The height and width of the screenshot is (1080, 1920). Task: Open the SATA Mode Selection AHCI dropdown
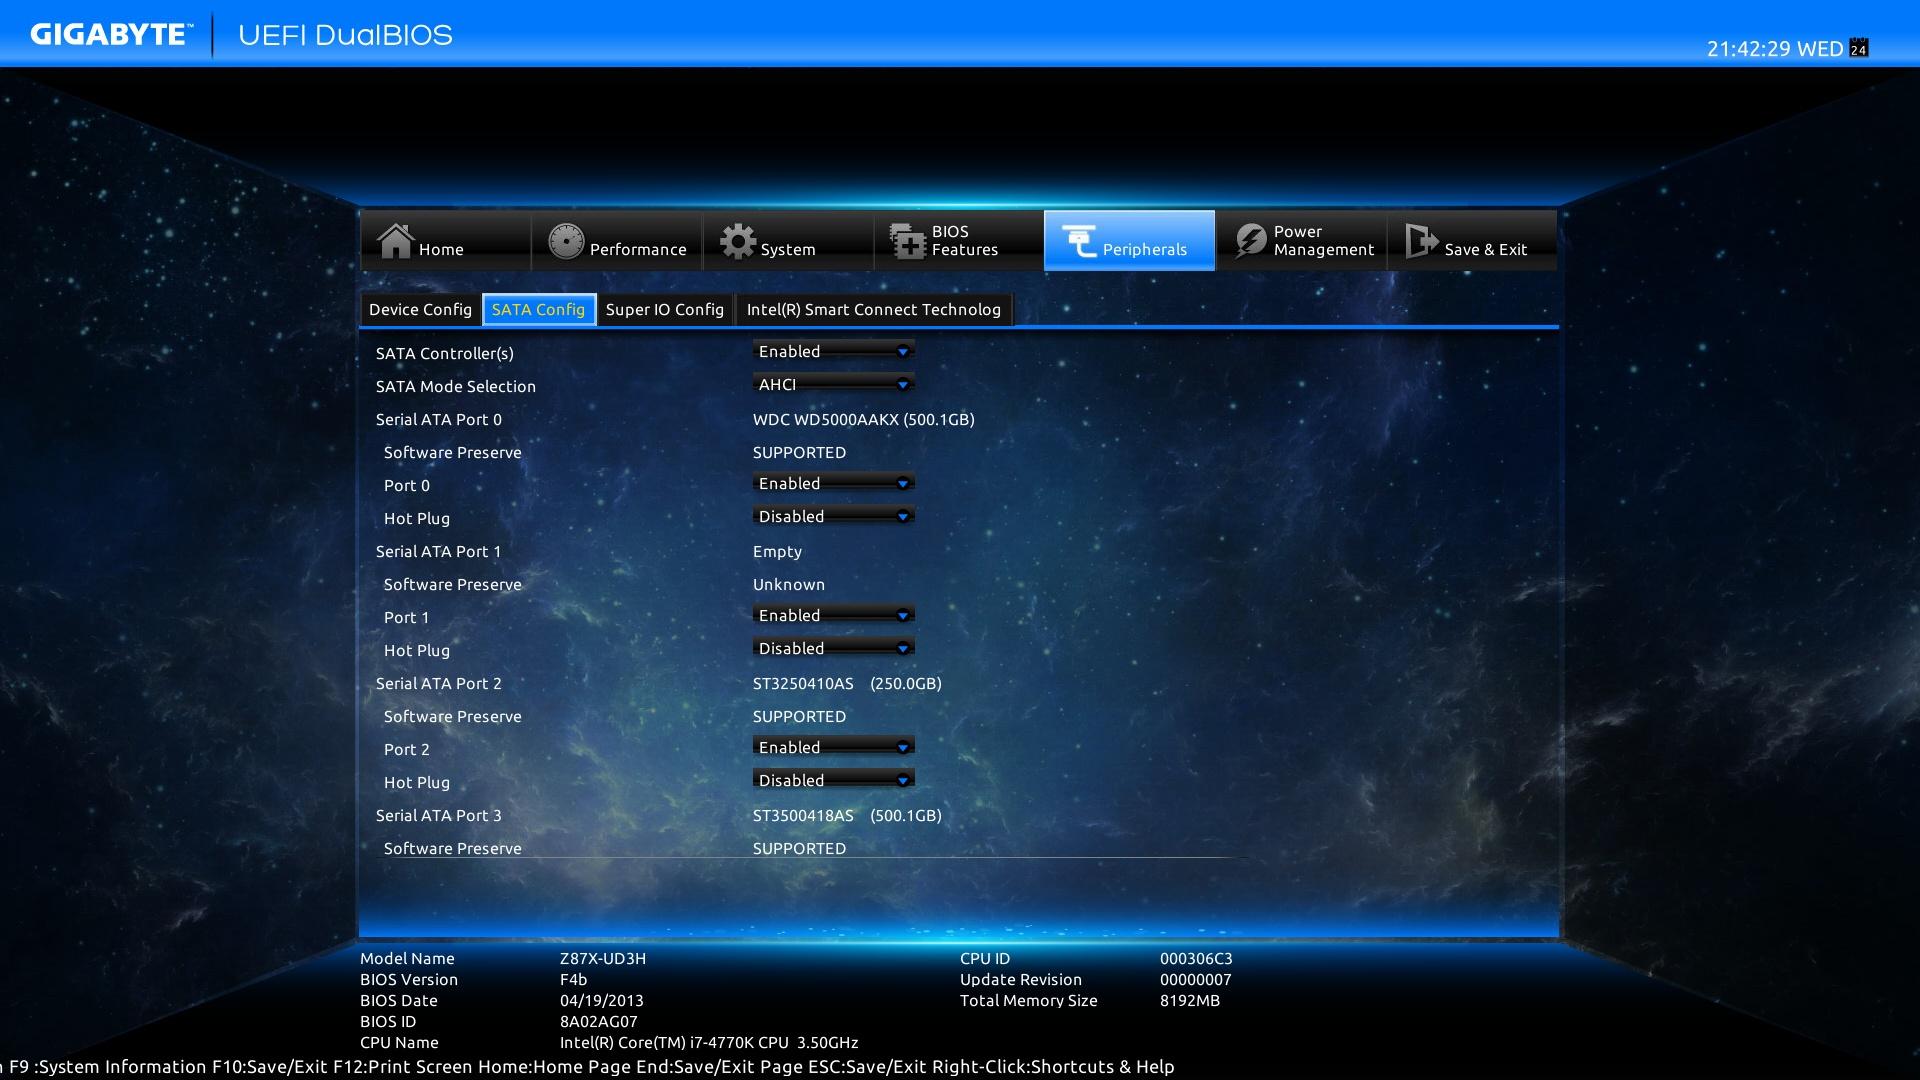833,385
